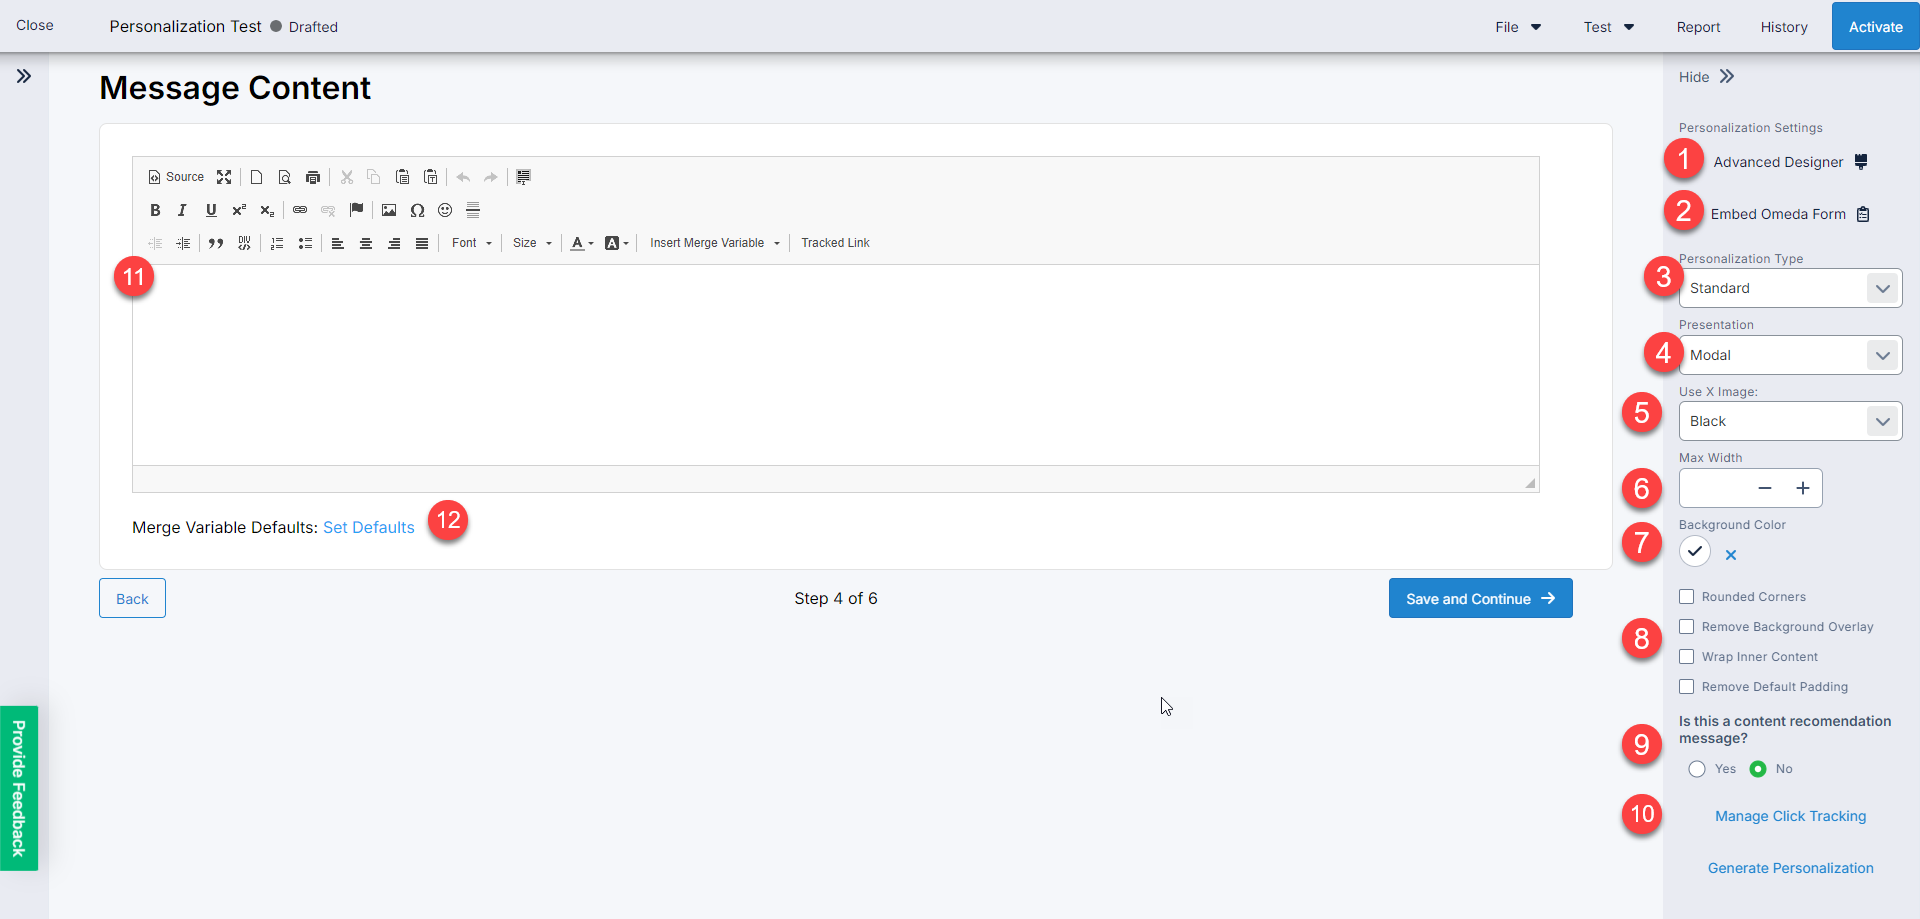Screen dimensions: 1920x919
Task: Open the Test menu
Action: coord(1608,27)
